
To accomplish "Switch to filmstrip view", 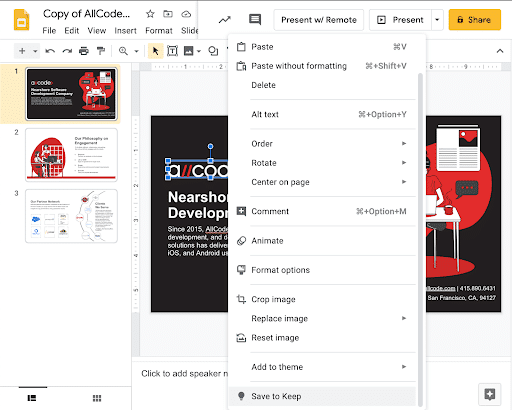I will (x=32, y=398).
